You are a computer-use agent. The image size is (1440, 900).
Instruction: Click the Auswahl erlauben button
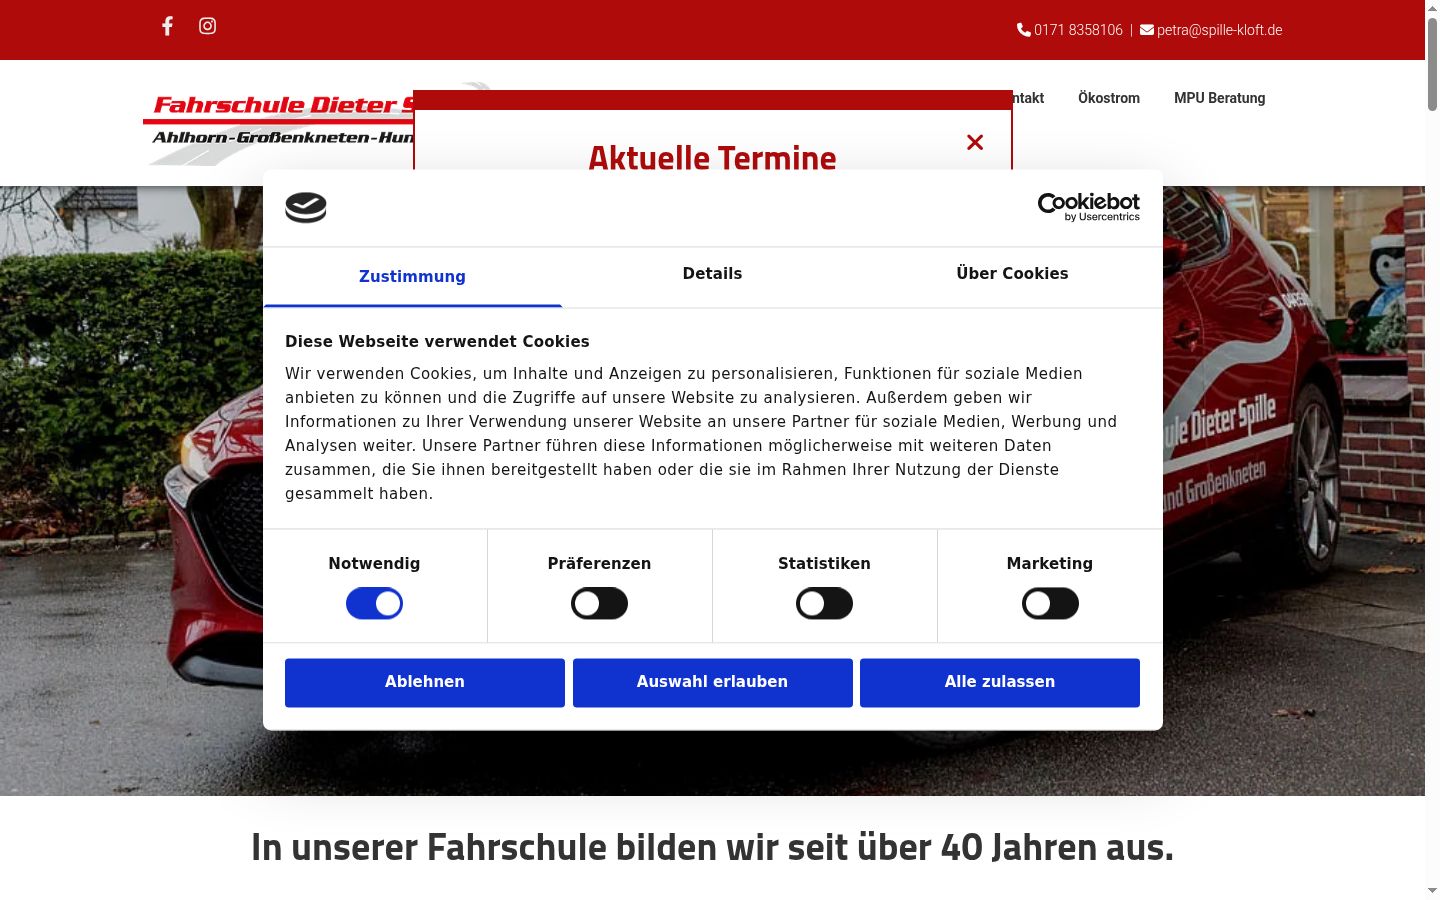click(x=712, y=682)
